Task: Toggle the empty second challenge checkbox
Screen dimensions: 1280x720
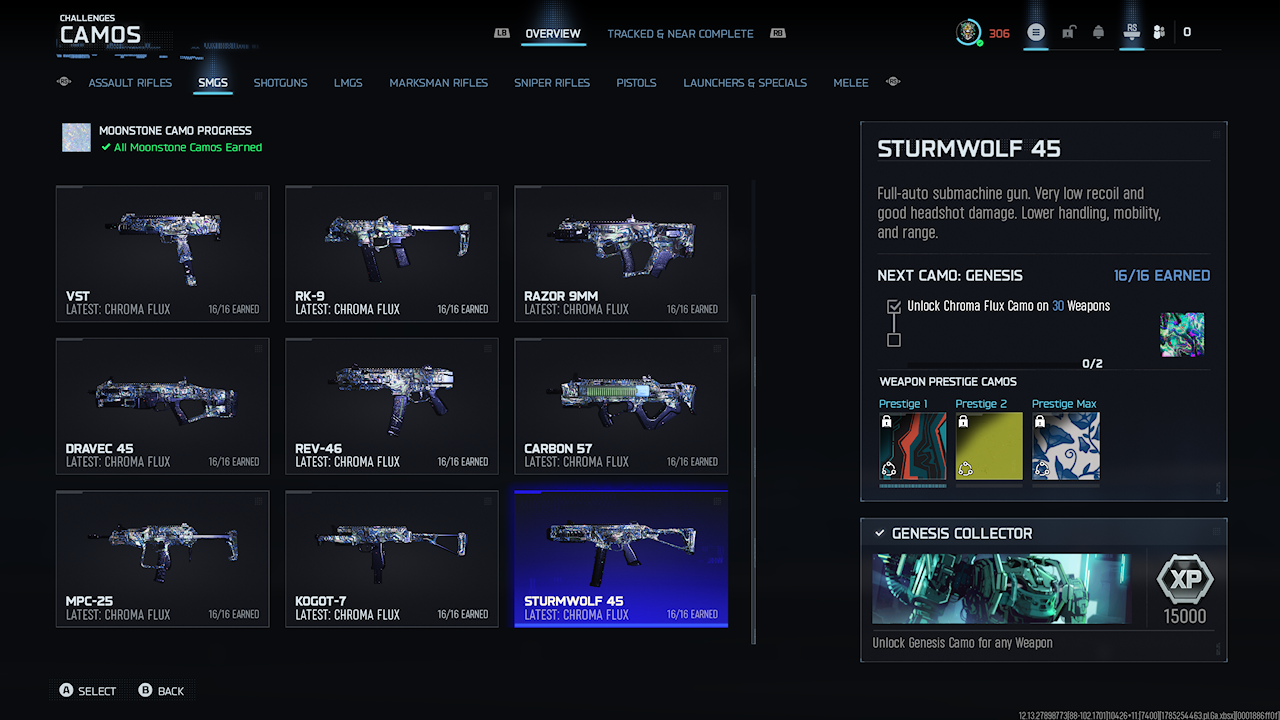Action: (x=894, y=340)
